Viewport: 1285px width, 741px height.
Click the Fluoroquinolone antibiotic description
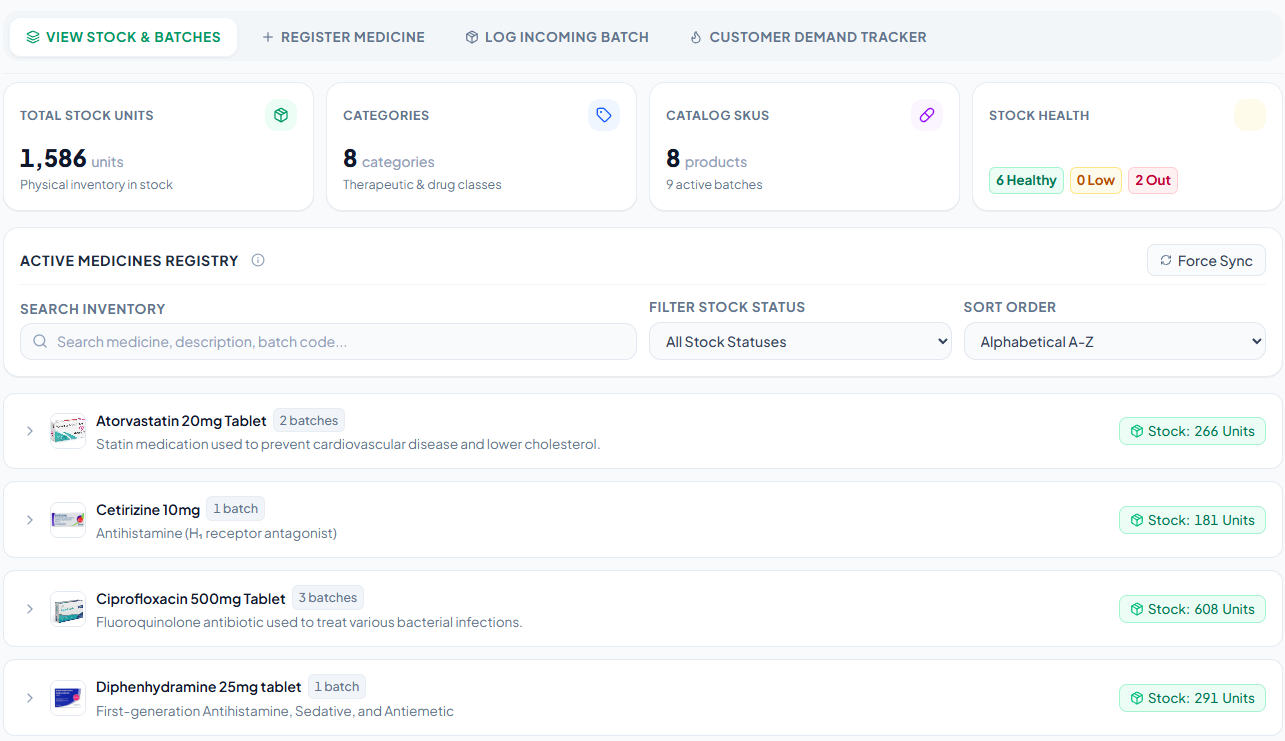(x=309, y=623)
